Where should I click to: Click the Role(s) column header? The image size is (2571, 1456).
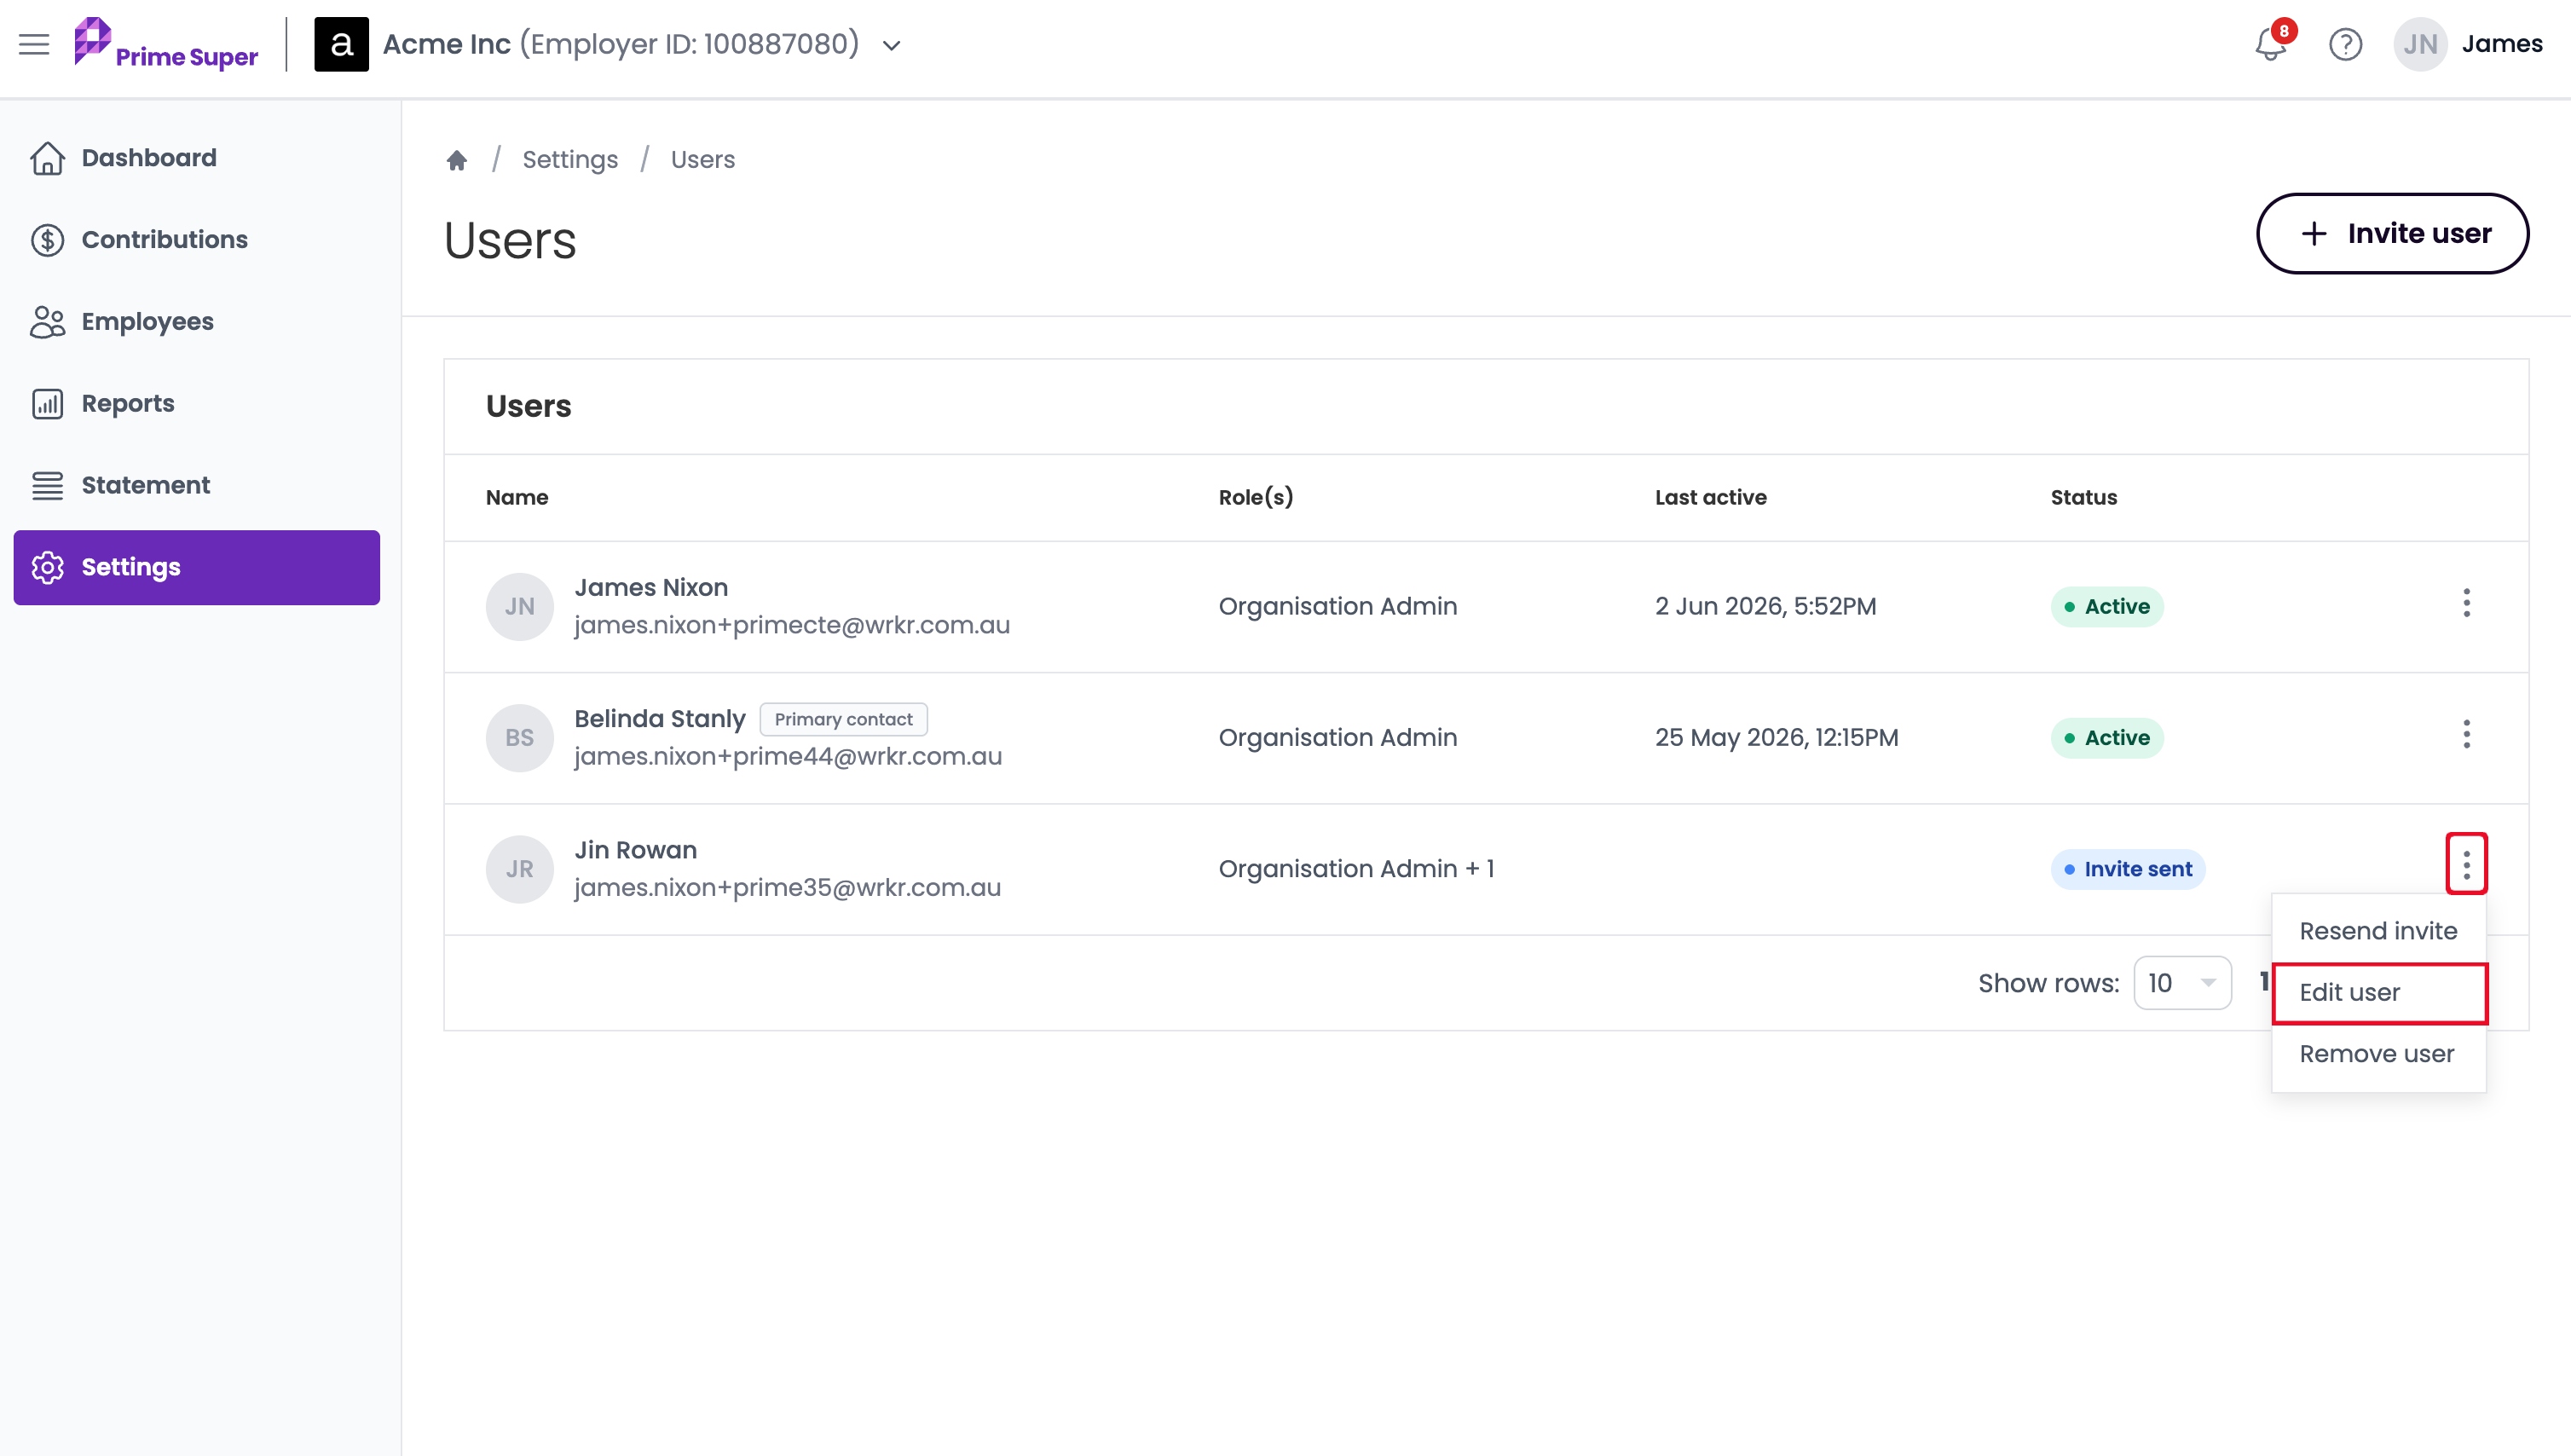click(1256, 497)
